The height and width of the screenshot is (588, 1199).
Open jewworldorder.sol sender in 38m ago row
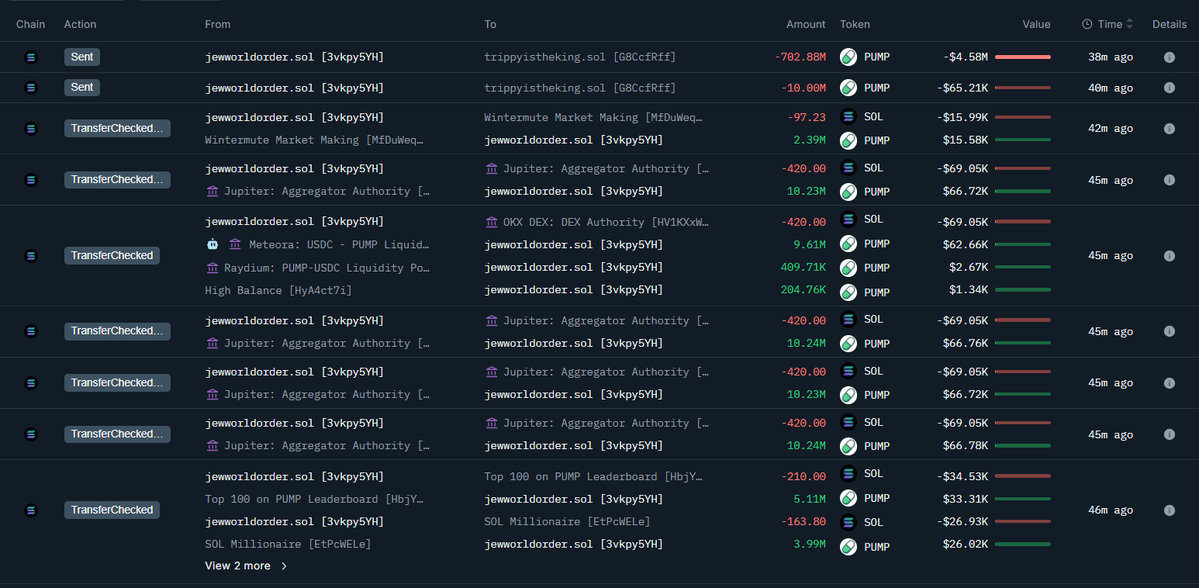pyautogui.click(x=294, y=57)
